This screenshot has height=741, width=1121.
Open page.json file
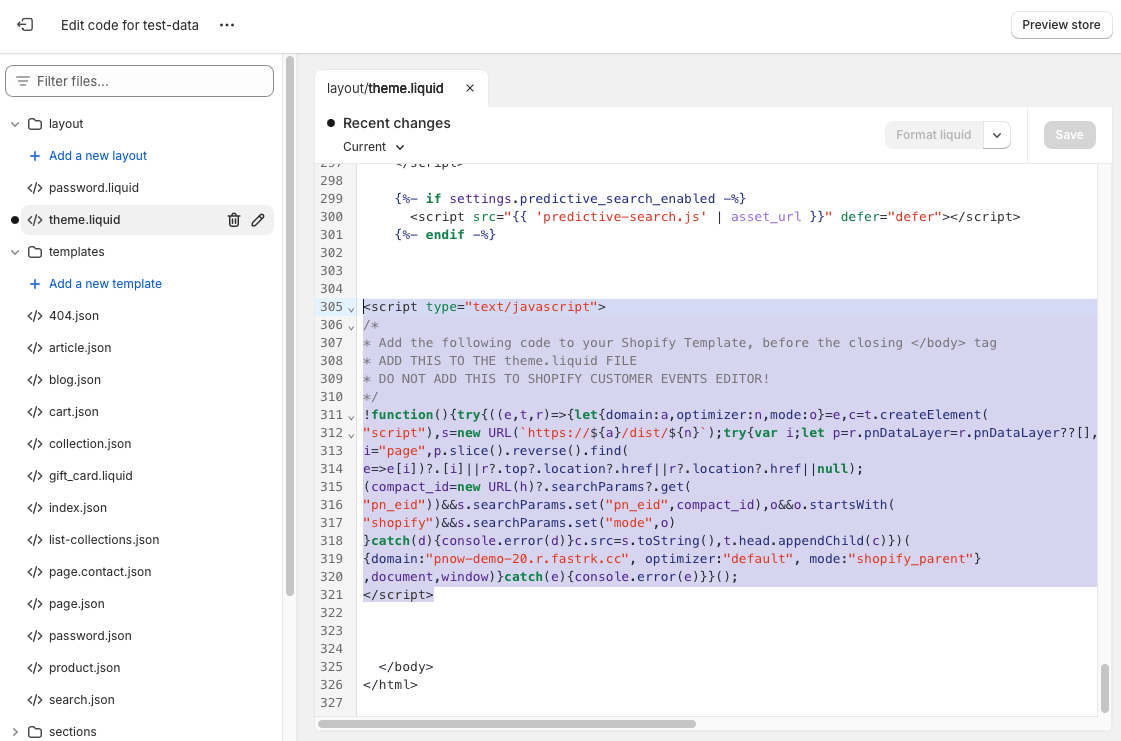click(x=76, y=604)
